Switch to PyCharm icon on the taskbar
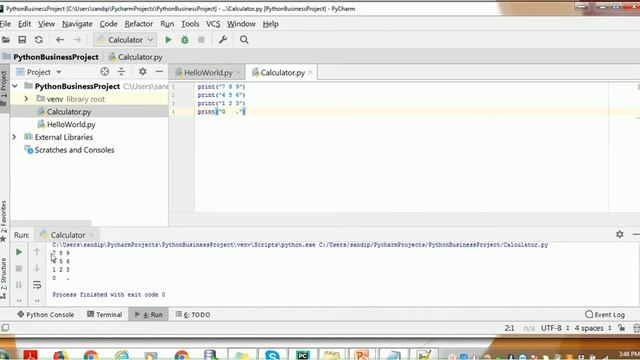The image size is (640, 360). coord(302,355)
